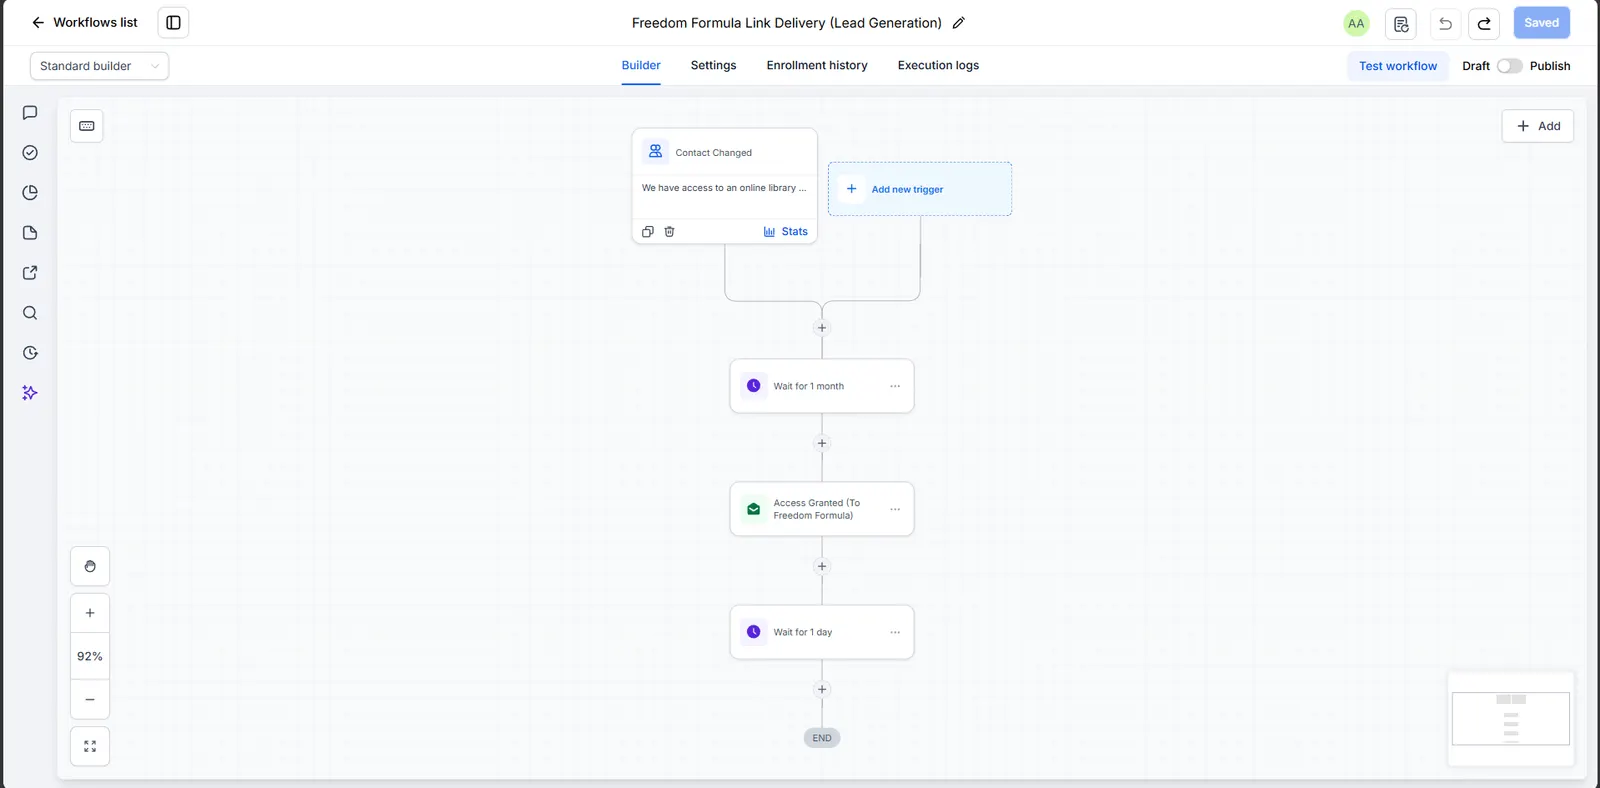This screenshot has height=788, width=1600.
Task: Add step below Wait for 1 month
Action: point(822,443)
